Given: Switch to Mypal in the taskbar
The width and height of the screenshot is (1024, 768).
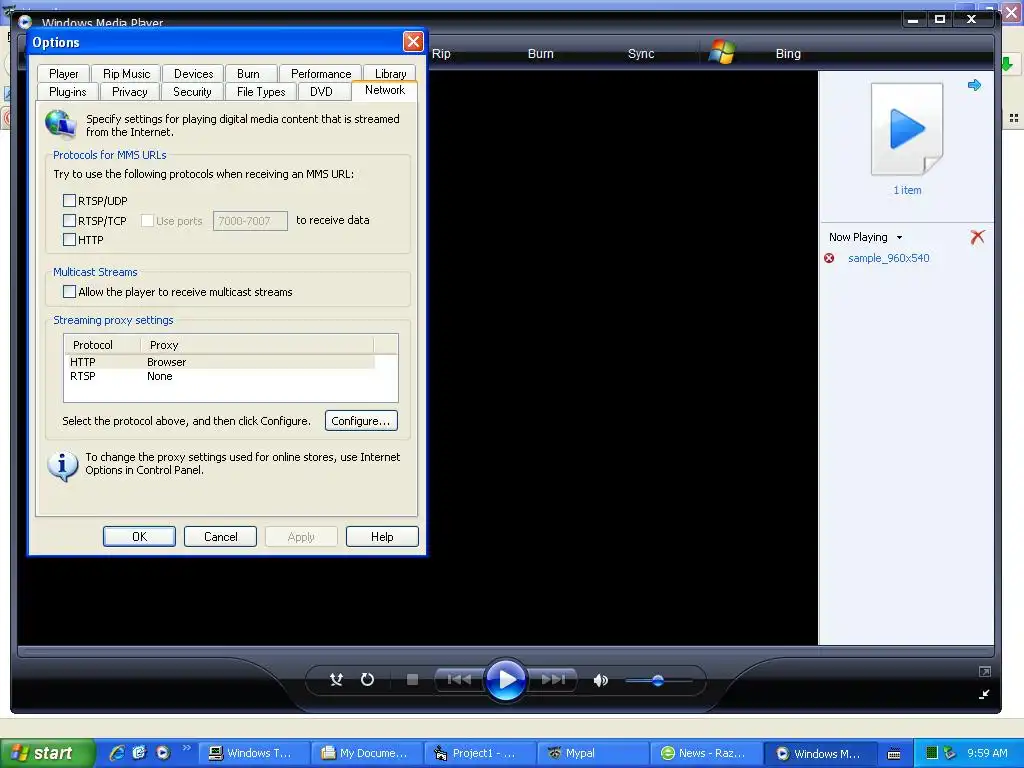Looking at the screenshot, I should pyautogui.click(x=593, y=753).
